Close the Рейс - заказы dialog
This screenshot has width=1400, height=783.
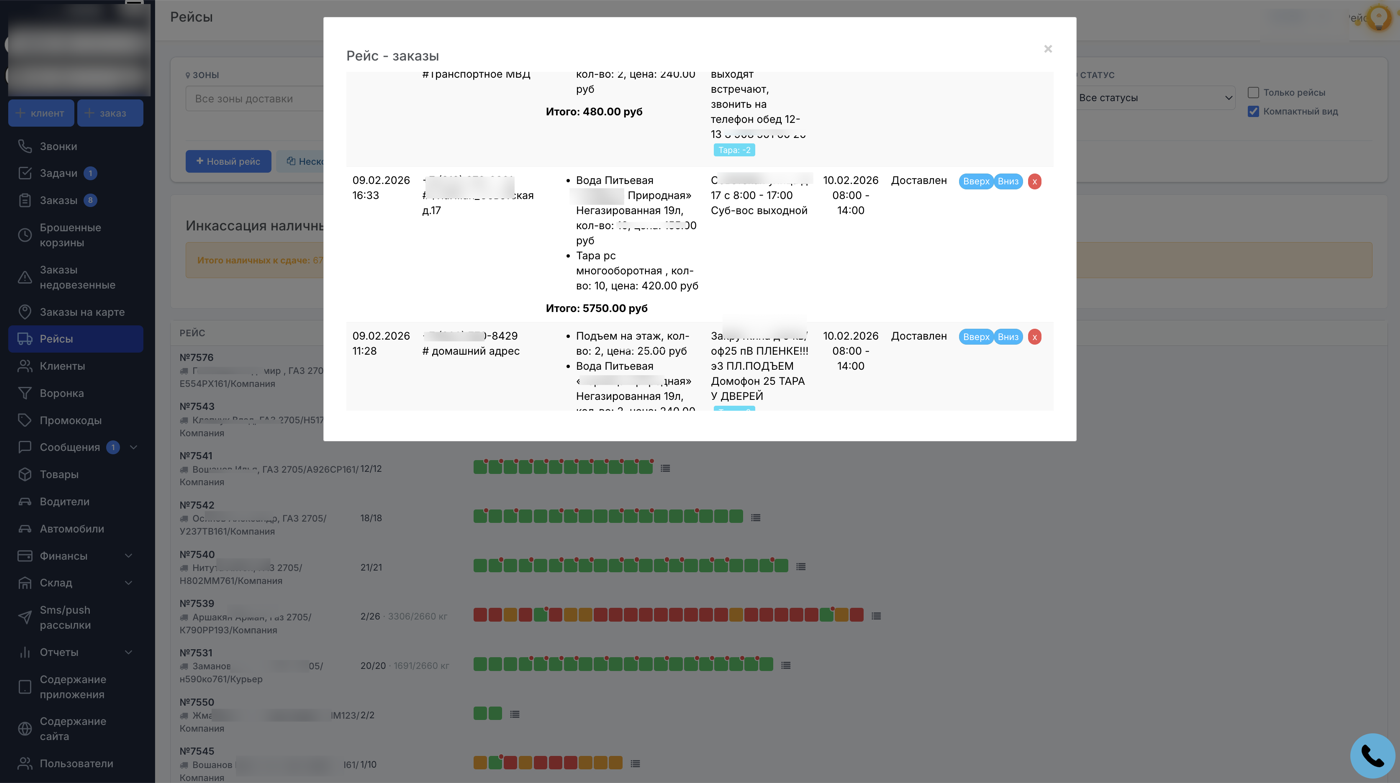tap(1048, 49)
